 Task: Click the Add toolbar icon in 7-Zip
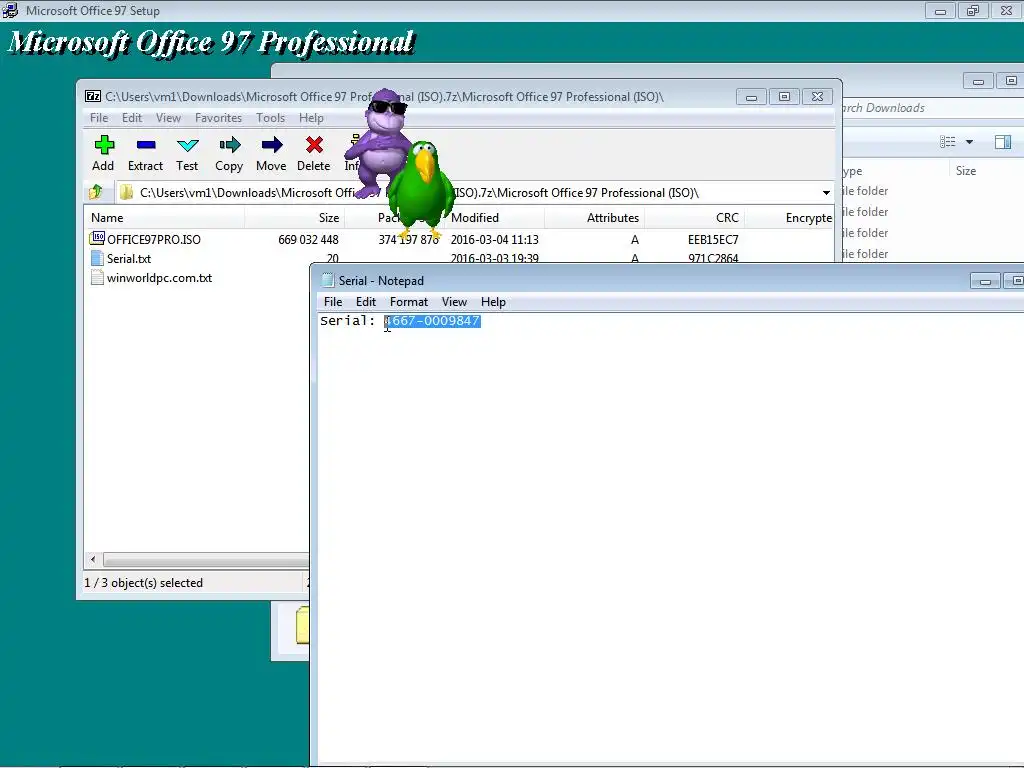click(x=104, y=144)
